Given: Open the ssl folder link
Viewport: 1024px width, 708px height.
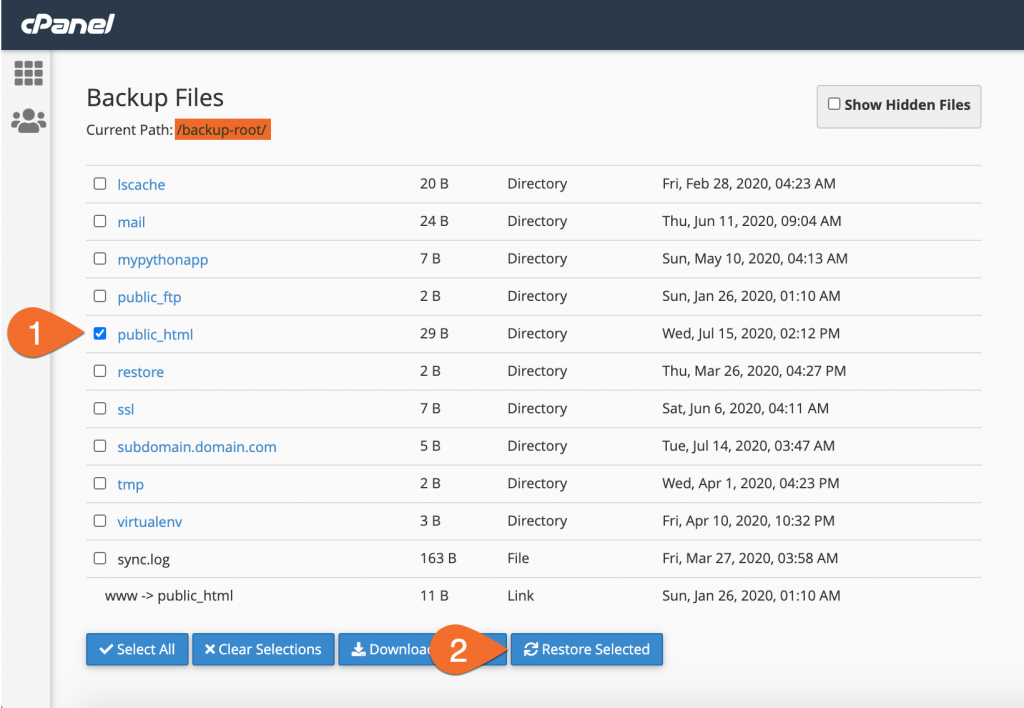Looking at the screenshot, I should [x=125, y=409].
